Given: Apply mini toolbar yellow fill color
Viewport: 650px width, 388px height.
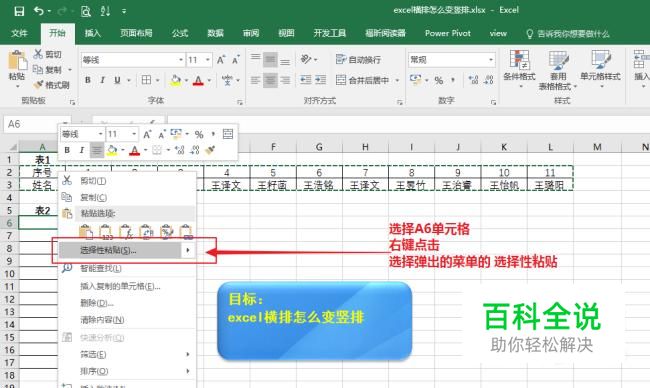Looking at the screenshot, I should 112,150.
